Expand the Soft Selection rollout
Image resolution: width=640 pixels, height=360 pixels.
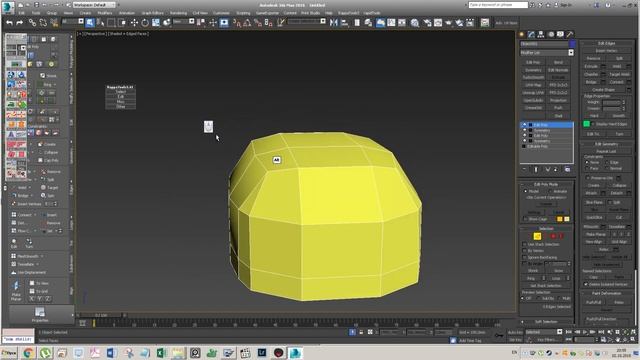pos(546,322)
